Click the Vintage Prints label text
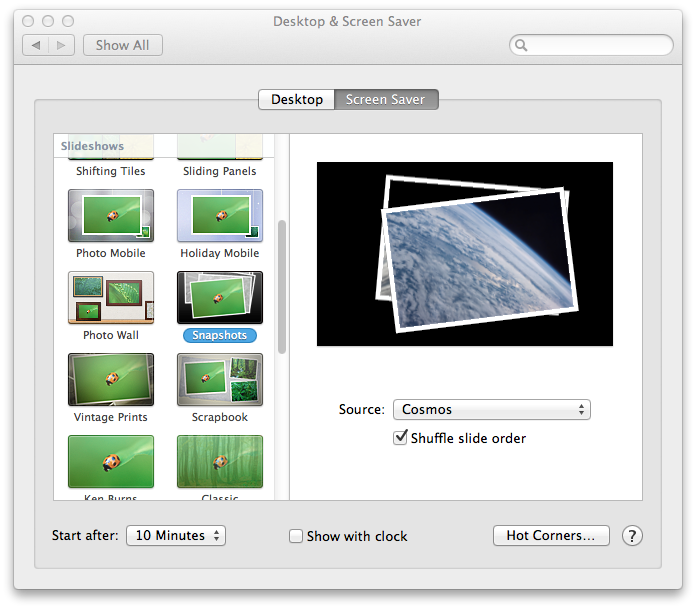 [111, 417]
